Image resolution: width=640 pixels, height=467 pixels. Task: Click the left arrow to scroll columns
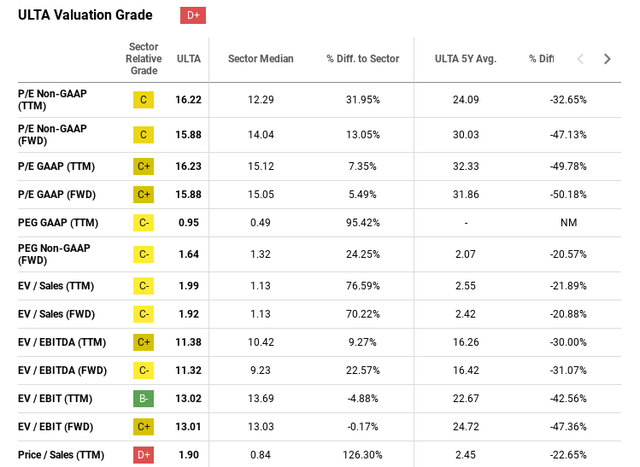580,59
